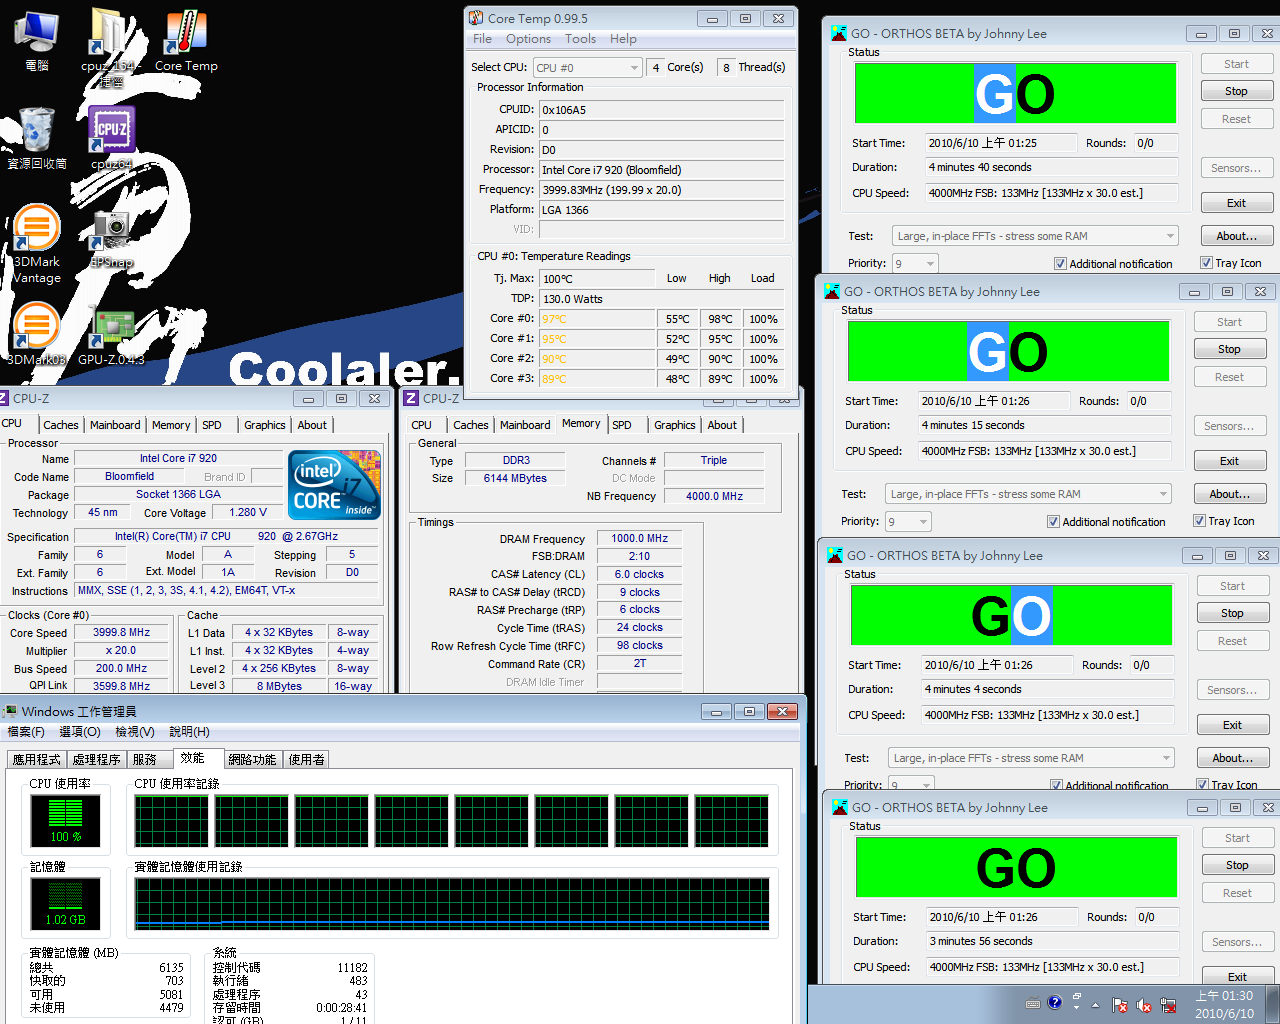Open 檔案(F) menu in Task Manager
Viewport: 1280px width, 1024px height.
click(26, 732)
